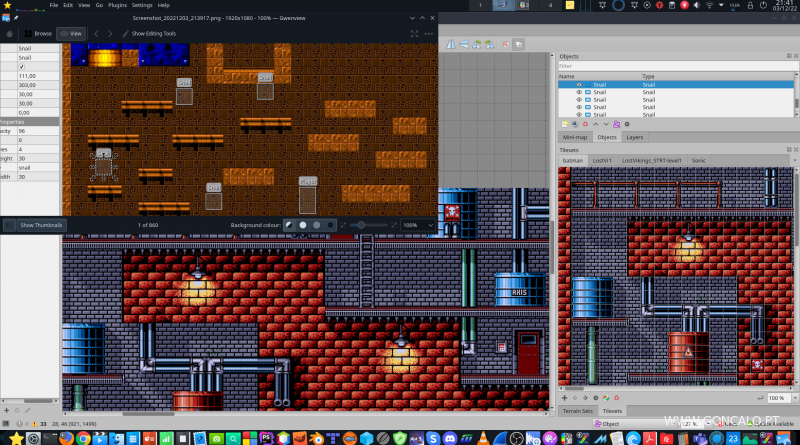
Task: Rotate left icon in Tiled toolbar
Action: (477, 44)
